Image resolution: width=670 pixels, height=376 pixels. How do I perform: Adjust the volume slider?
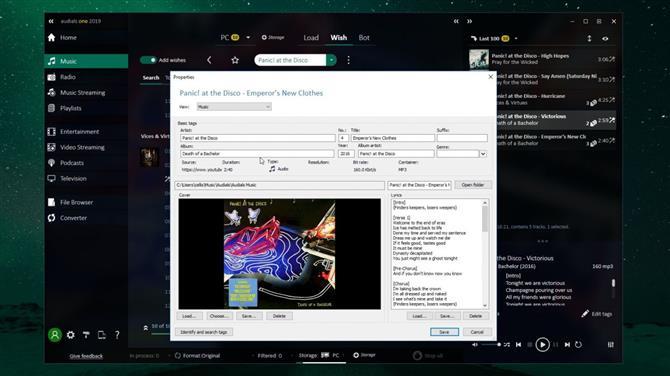pos(491,344)
